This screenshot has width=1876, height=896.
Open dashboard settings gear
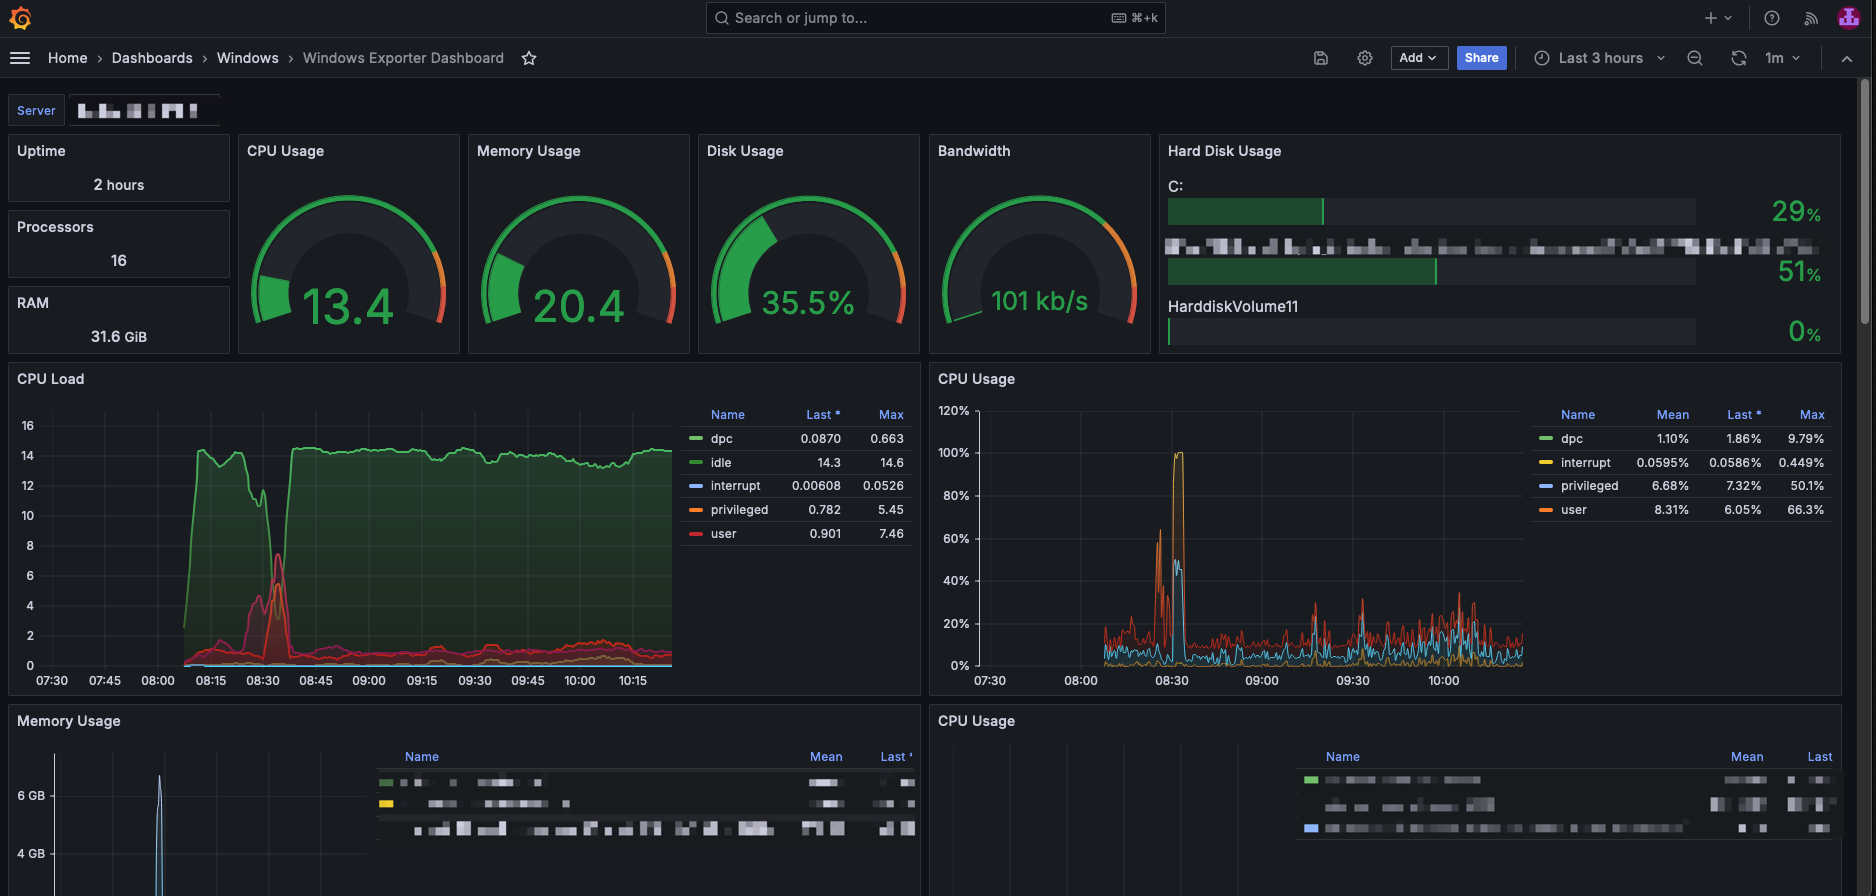(x=1365, y=58)
